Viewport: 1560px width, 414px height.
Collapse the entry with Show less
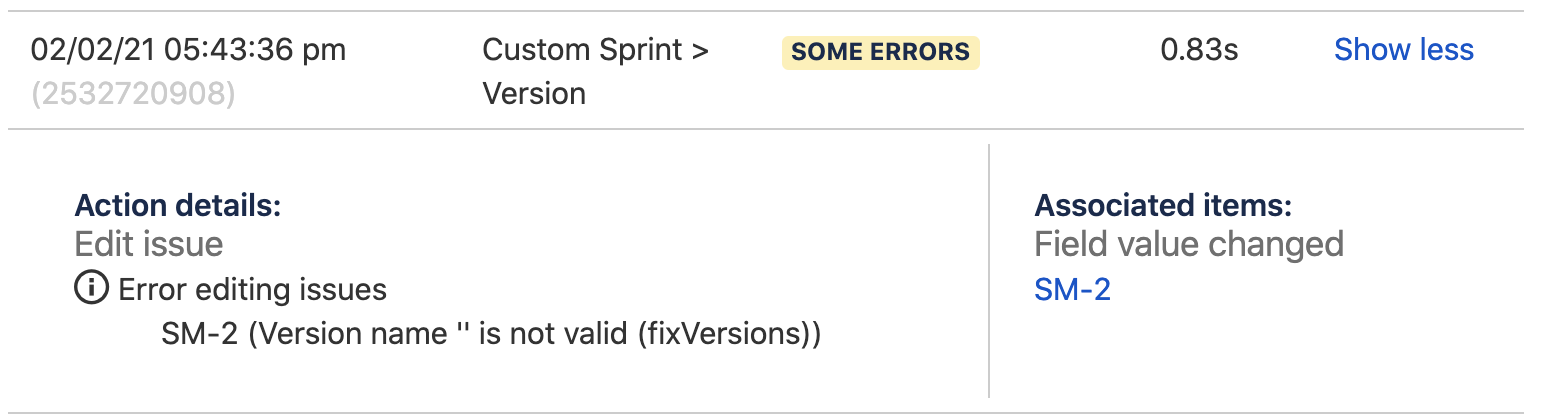click(x=1404, y=50)
